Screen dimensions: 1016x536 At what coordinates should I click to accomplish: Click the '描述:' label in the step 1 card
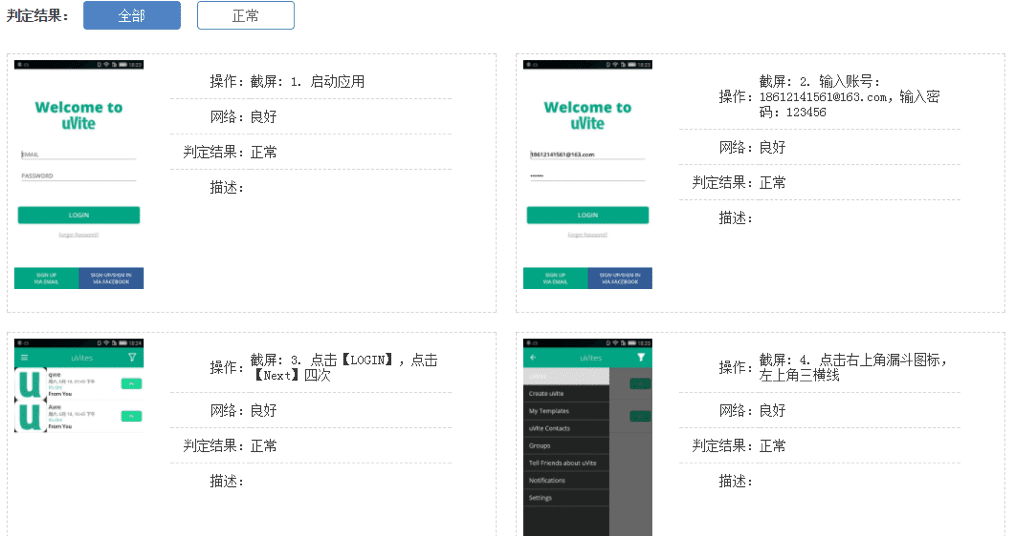(226, 188)
